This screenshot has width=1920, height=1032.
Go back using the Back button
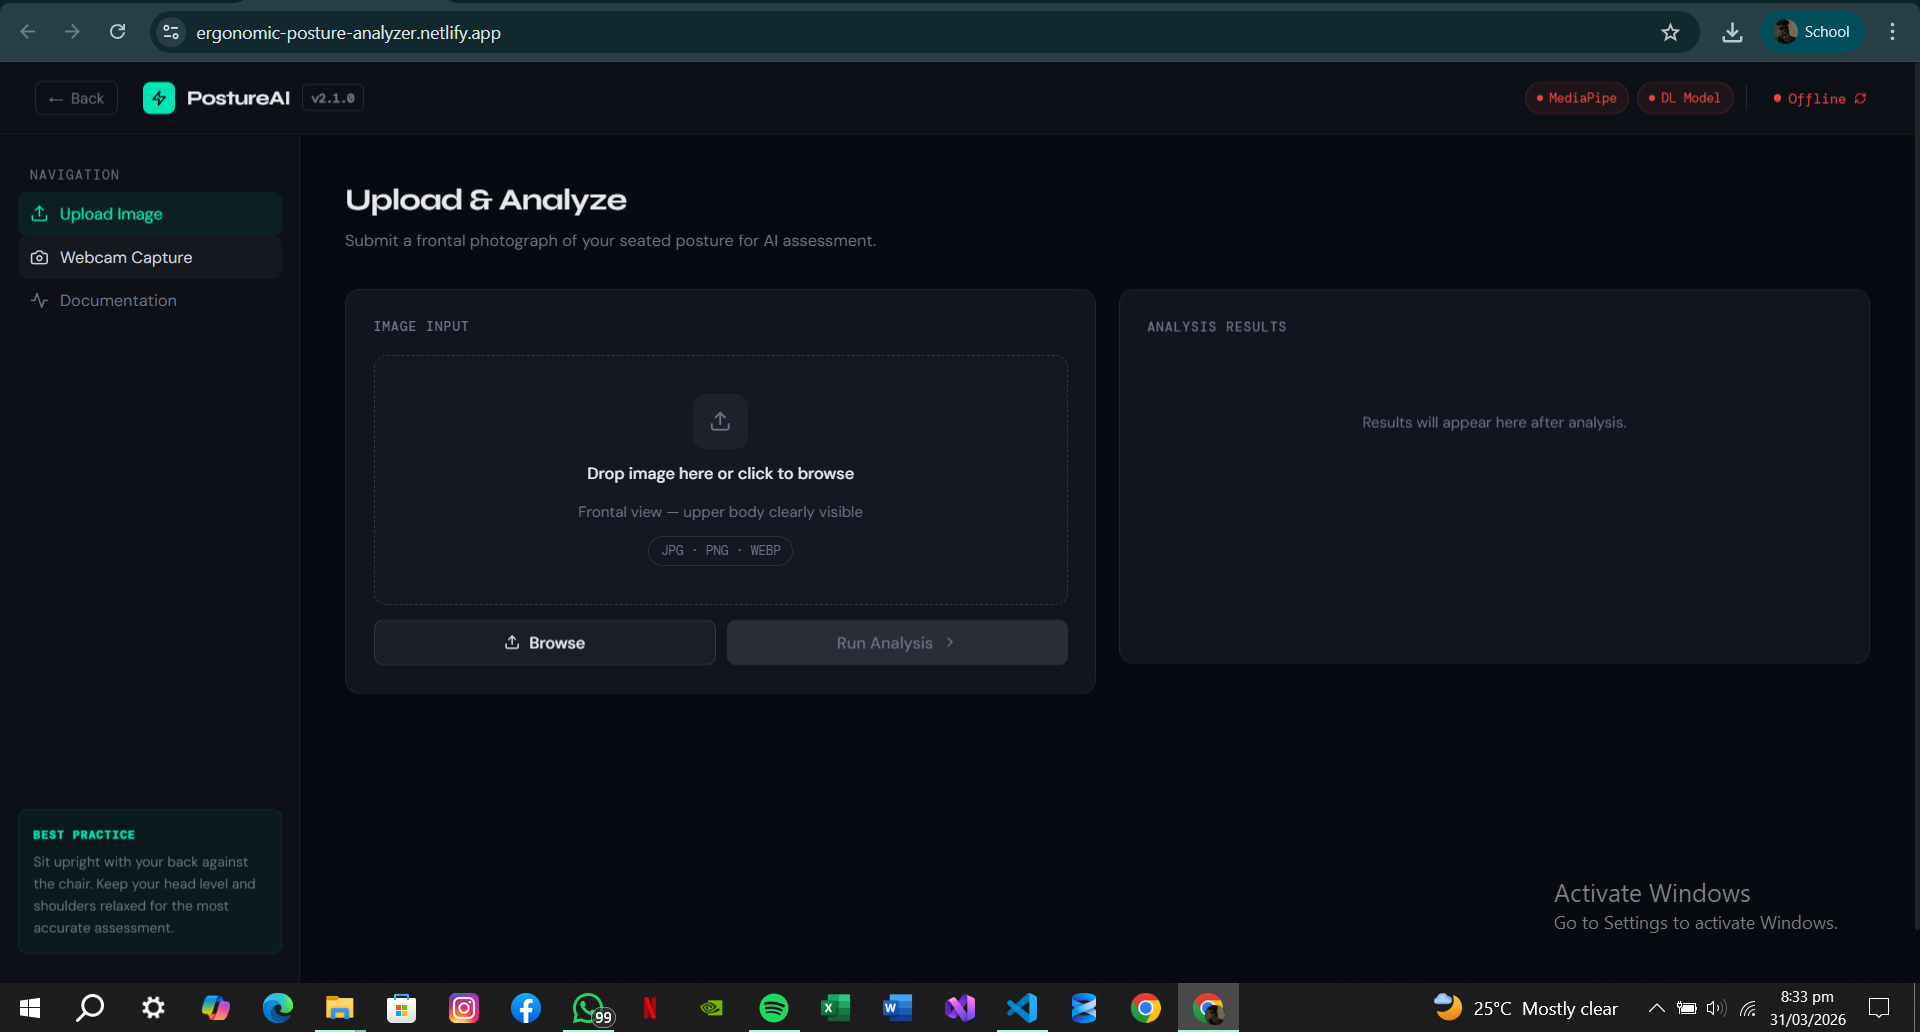[x=76, y=98]
